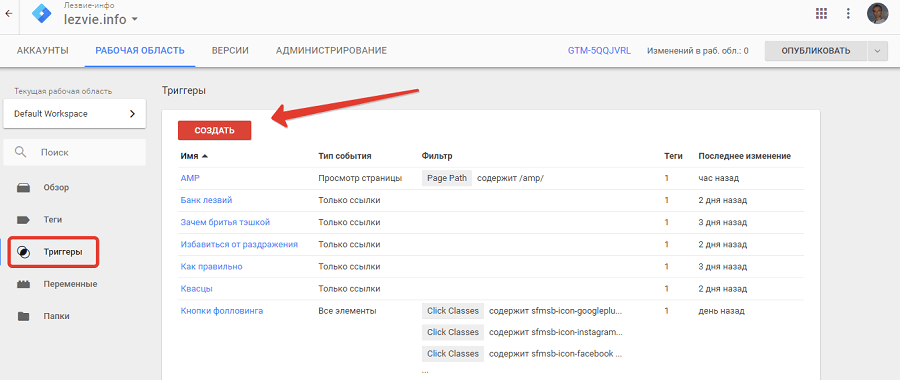Open the AMP trigger link
Screen dimensions: 900x380
tap(189, 178)
